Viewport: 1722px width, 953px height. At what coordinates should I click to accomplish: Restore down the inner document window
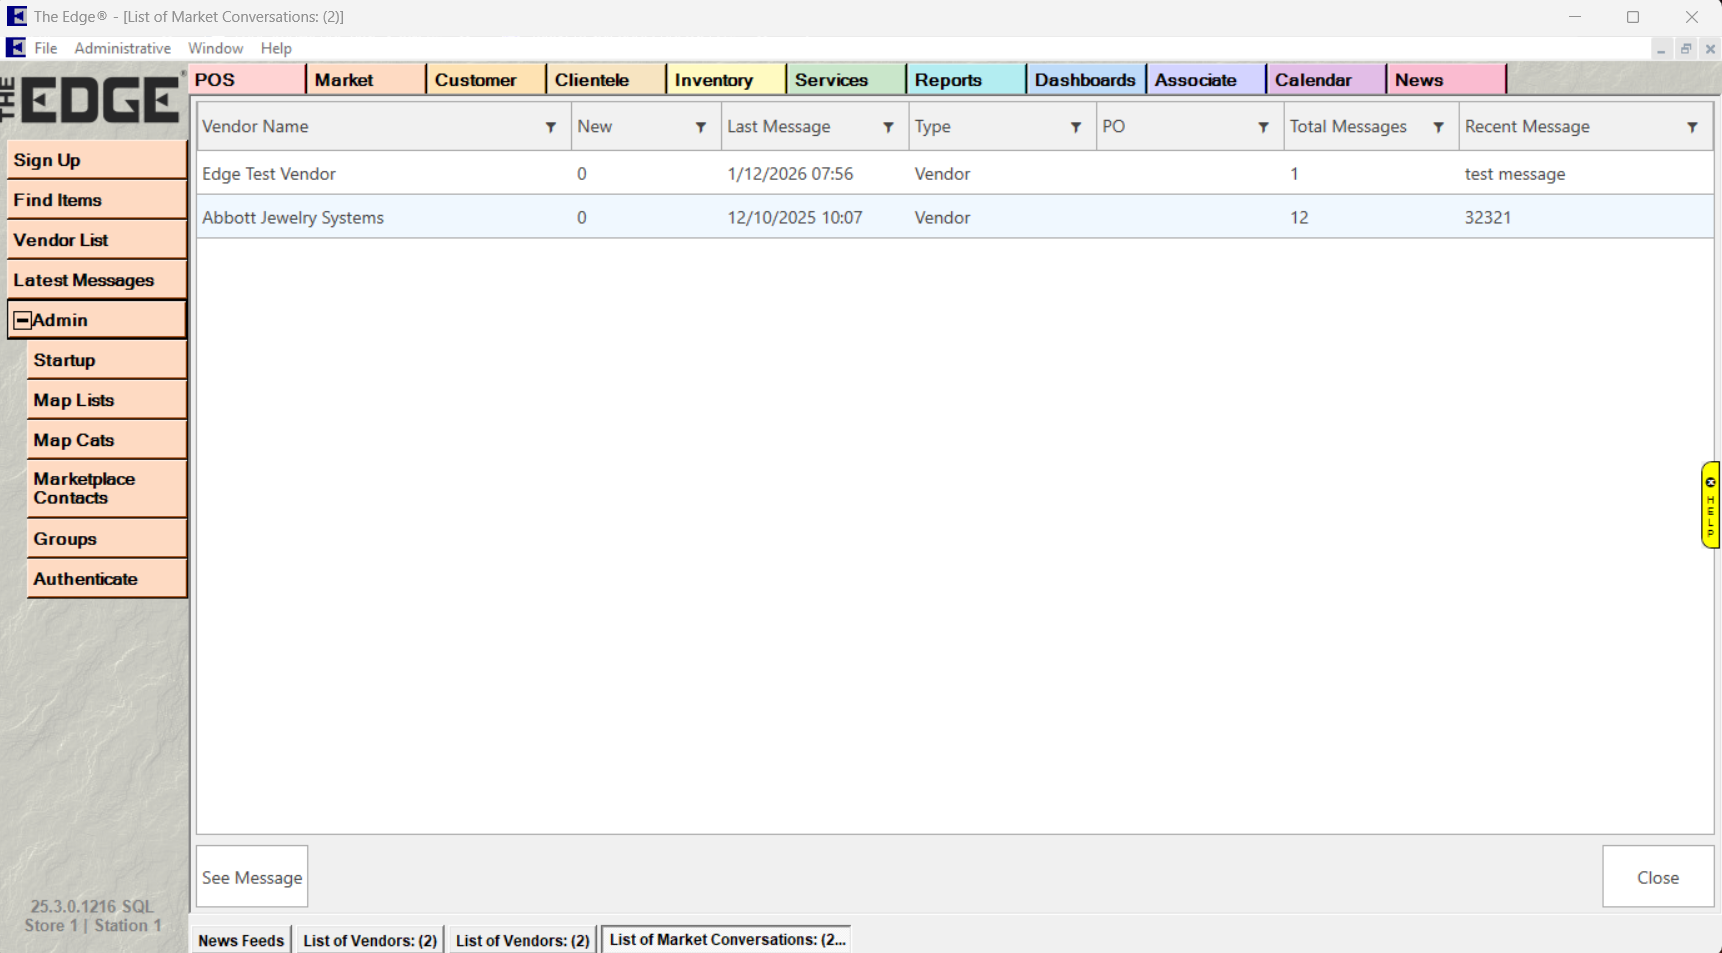coord(1686,48)
